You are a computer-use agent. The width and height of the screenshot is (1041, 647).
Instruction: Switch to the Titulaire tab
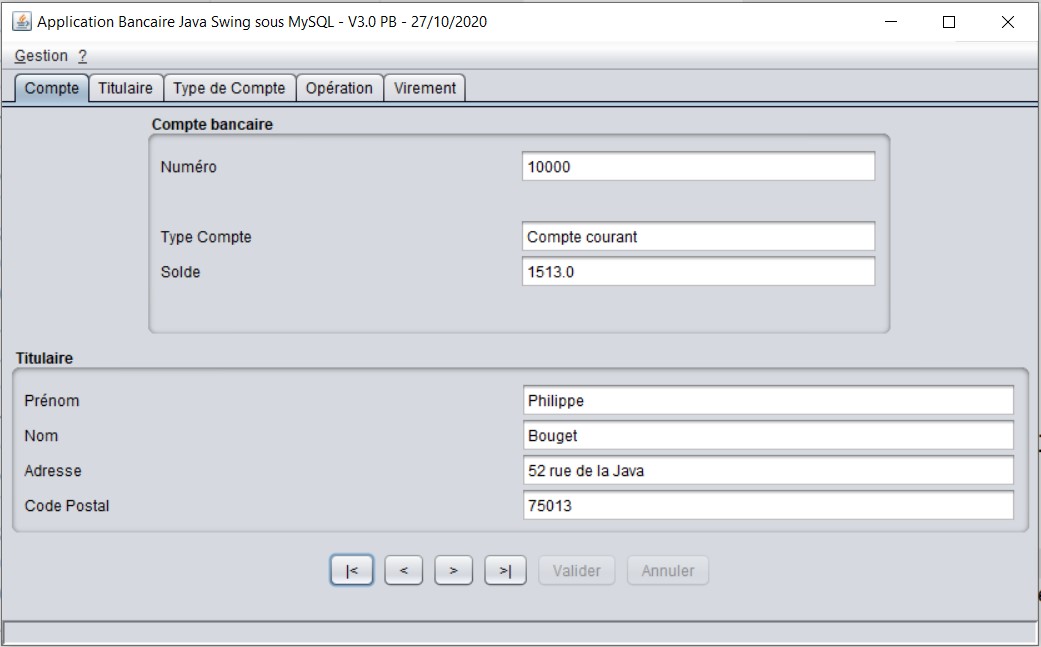point(126,88)
